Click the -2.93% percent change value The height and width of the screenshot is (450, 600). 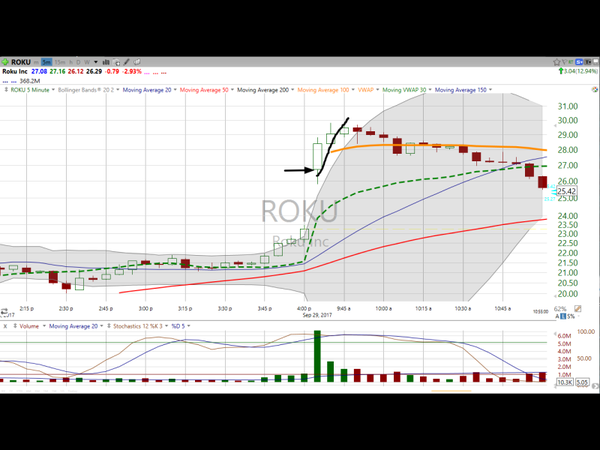(x=132, y=72)
